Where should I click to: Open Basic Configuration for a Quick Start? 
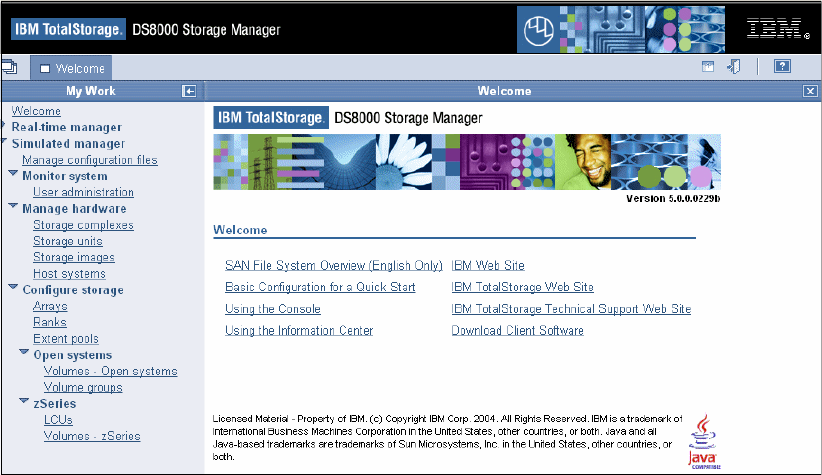[320, 287]
